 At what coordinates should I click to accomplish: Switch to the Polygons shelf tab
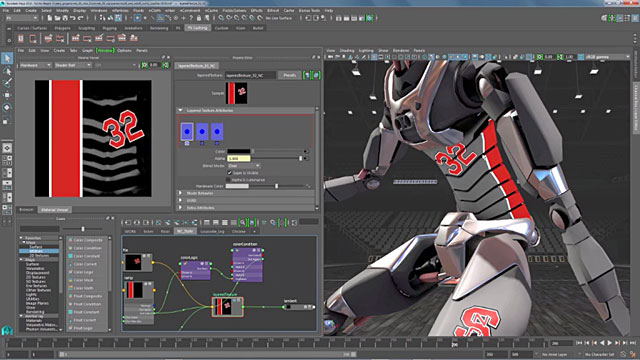click(x=62, y=28)
